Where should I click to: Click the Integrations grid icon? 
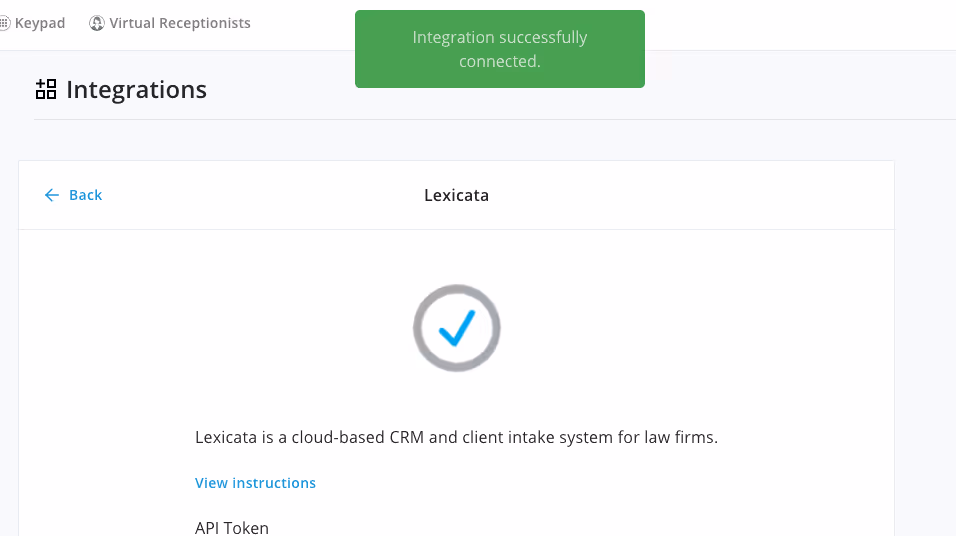pyautogui.click(x=46, y=89)
